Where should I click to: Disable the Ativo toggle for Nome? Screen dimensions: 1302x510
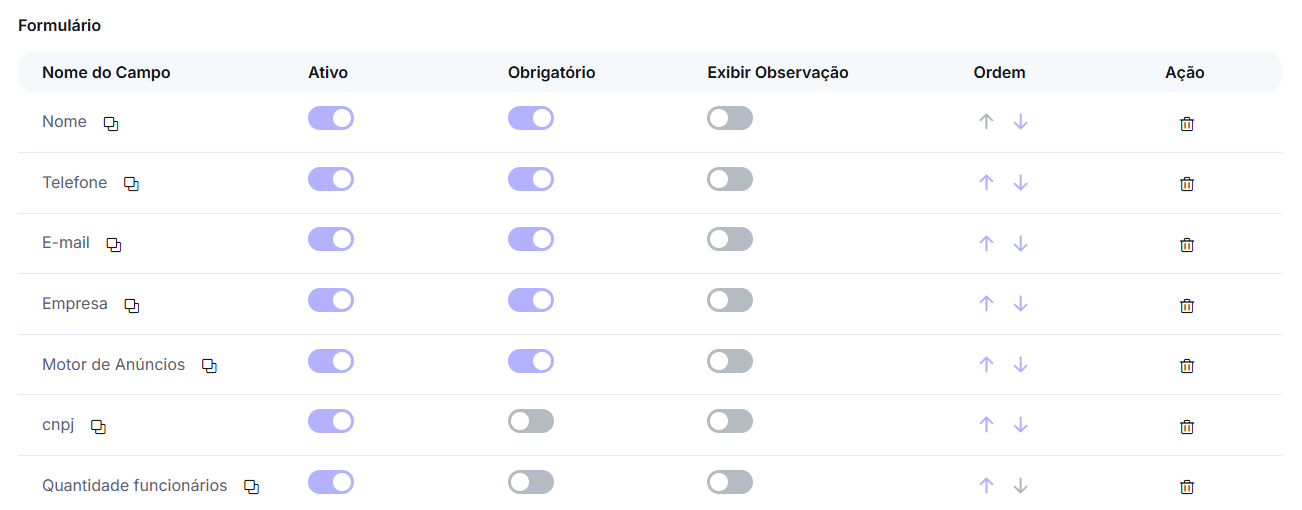(331, 119)
